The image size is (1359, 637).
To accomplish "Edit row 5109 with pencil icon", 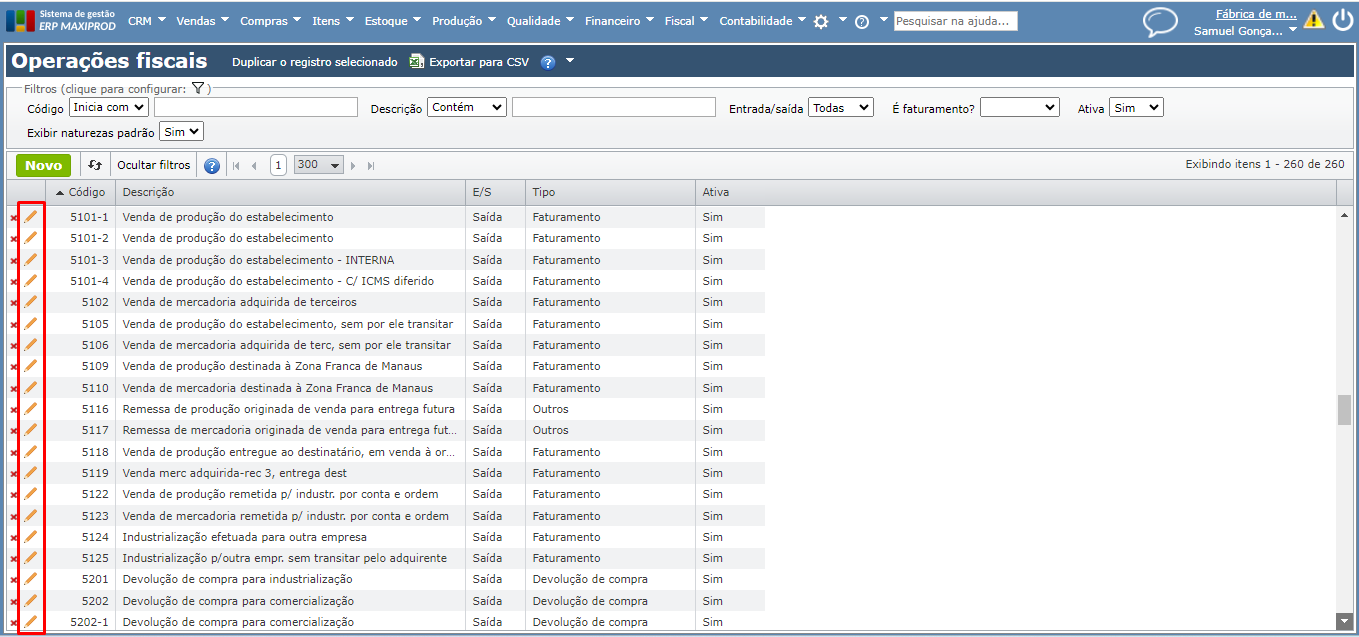I will point(31,366).
